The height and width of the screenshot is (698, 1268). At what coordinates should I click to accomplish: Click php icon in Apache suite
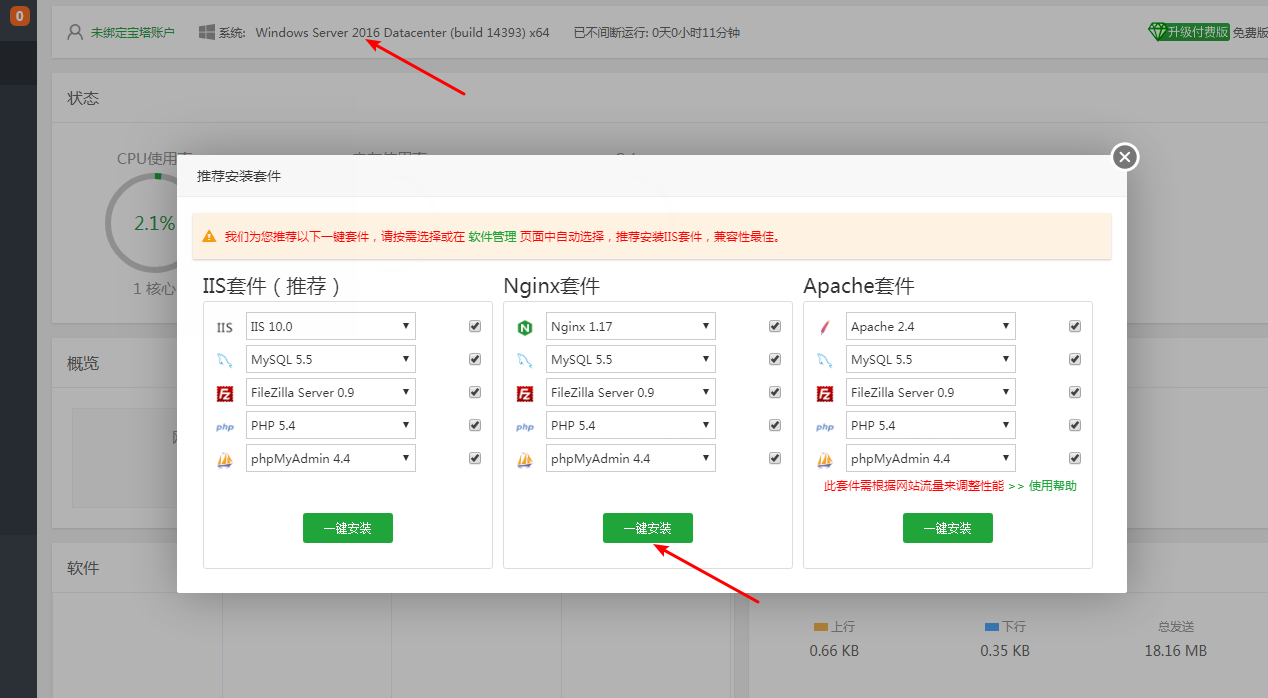825,427
